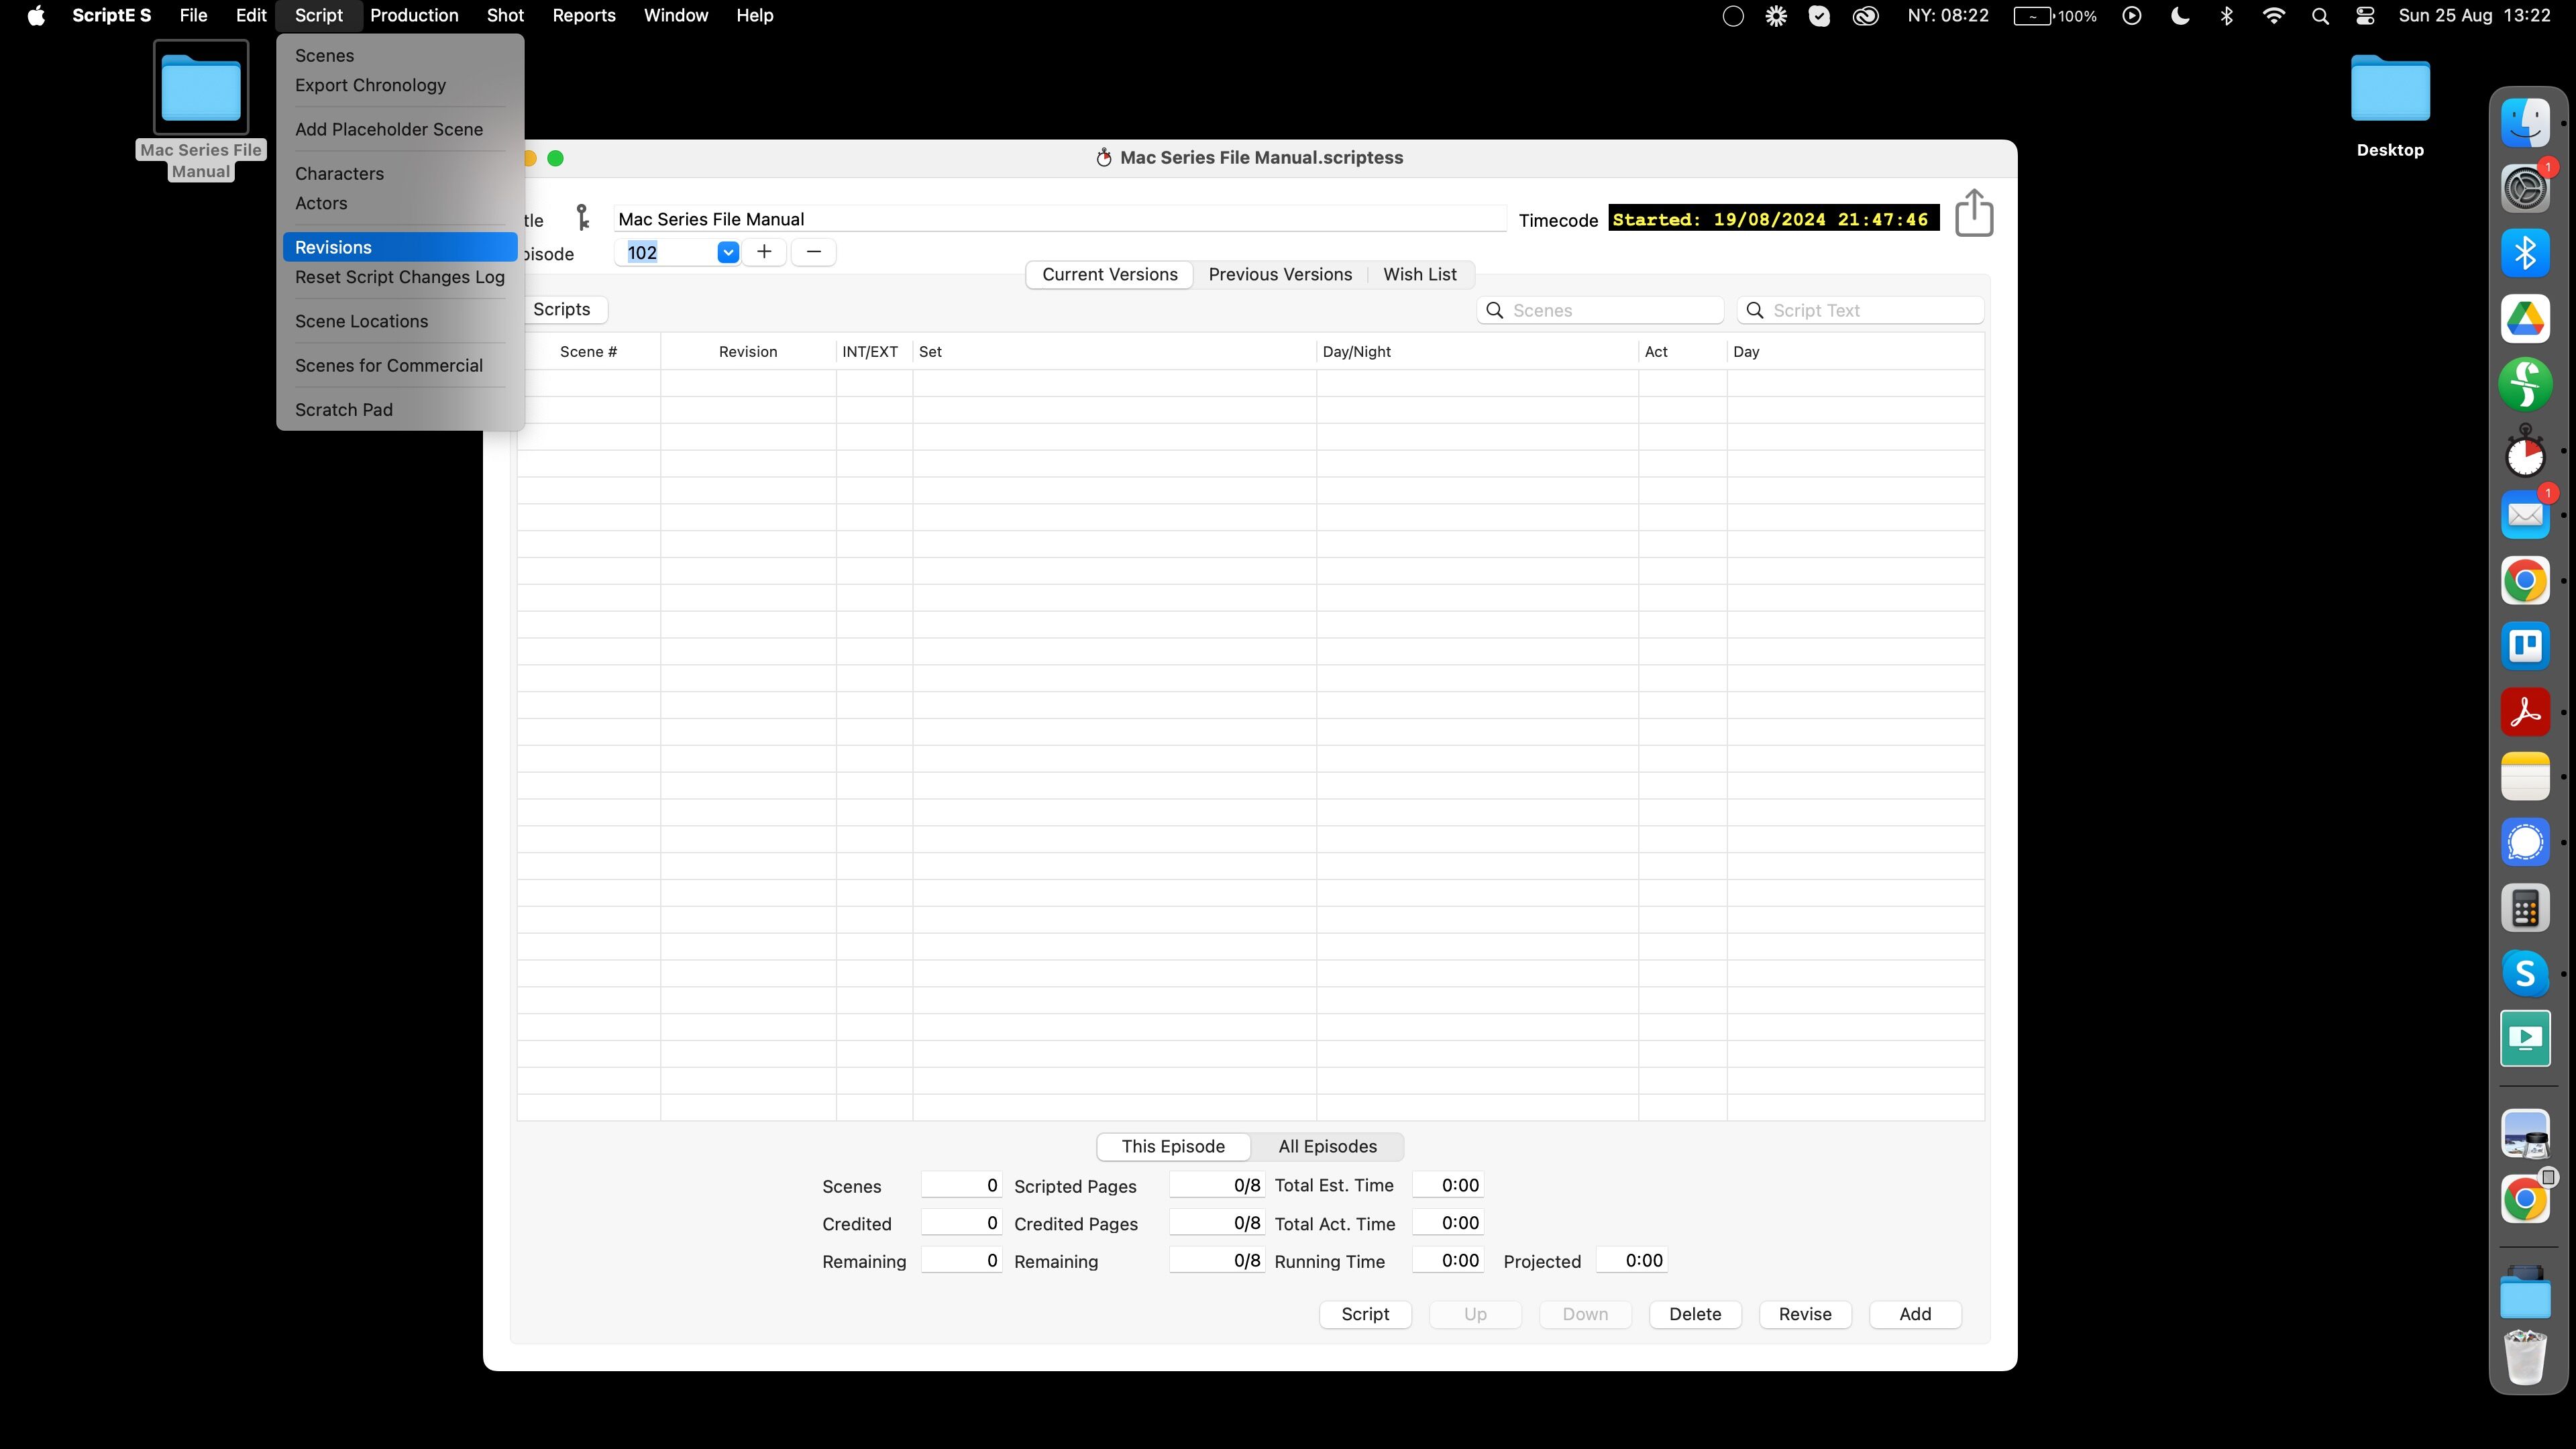Screen dimensions: 2576x1449
Task: Choose Revisions from the Script menu
Action: tap(333, 247)
